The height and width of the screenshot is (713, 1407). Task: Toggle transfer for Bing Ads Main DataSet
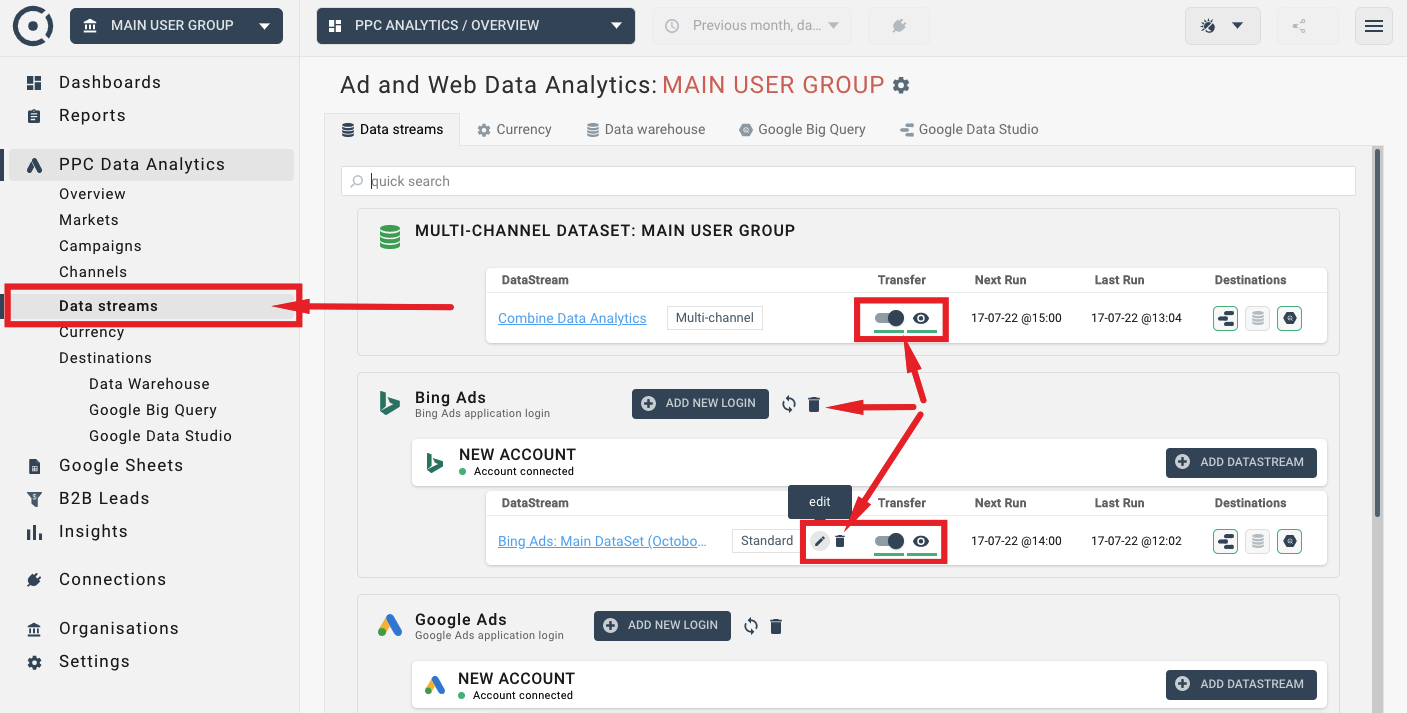tap(889, 541)
